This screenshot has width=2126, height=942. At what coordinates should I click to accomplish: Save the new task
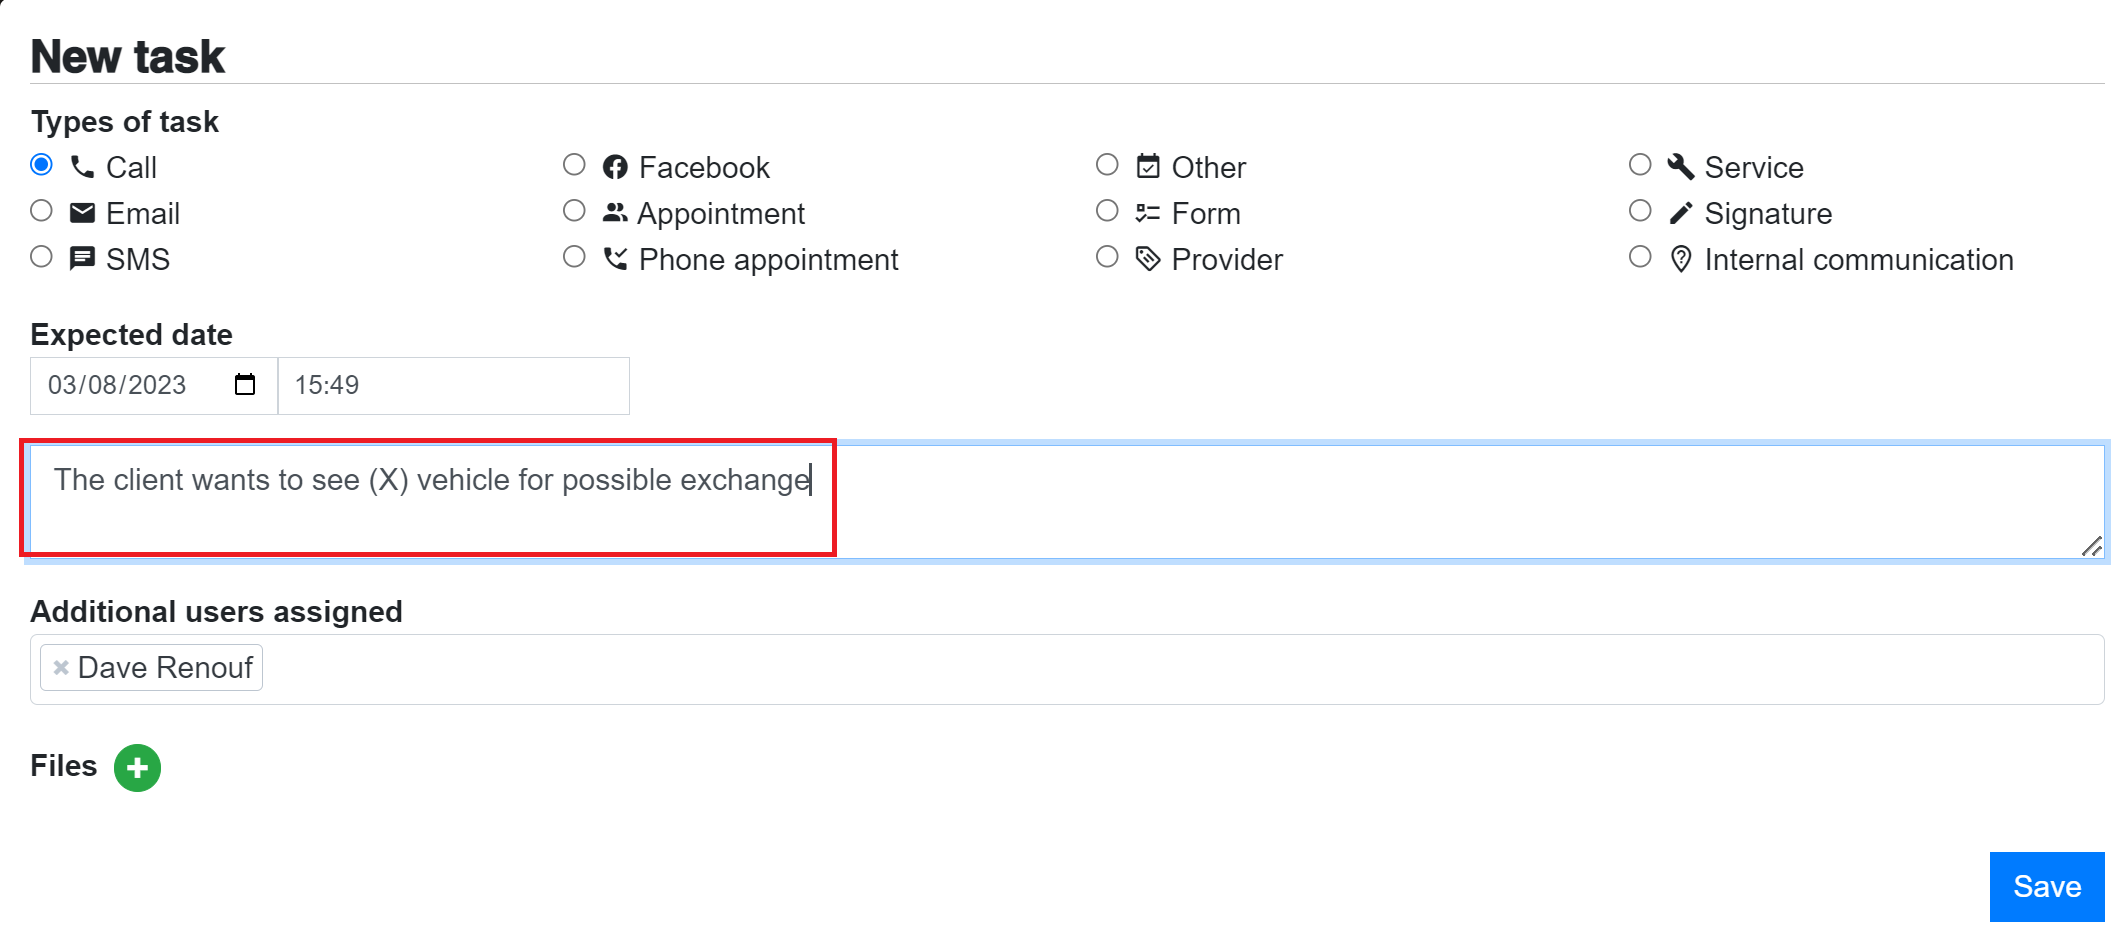pos(2047,887)
